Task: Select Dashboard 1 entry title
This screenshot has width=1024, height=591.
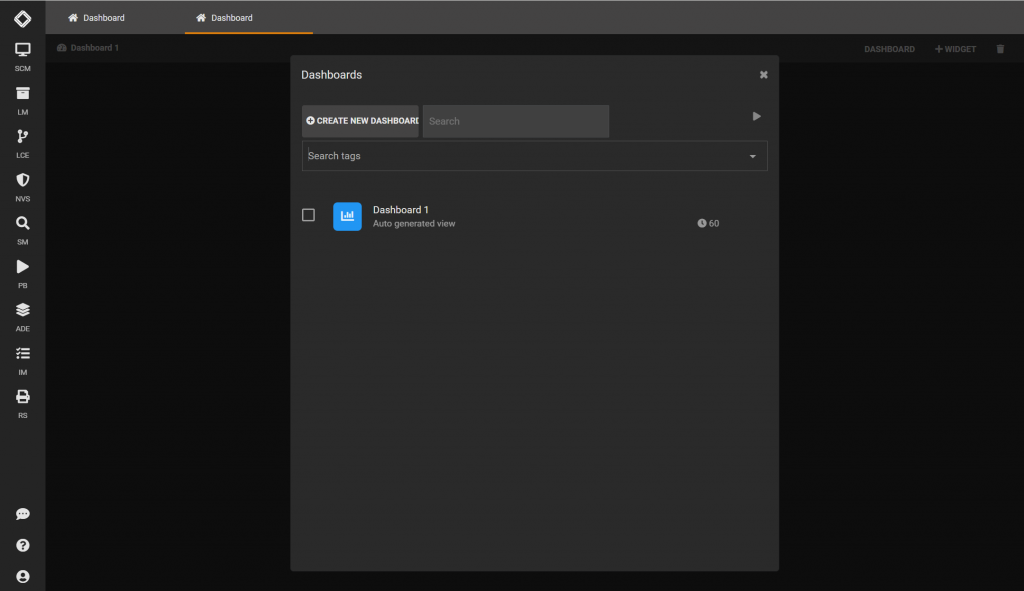Action: [x=401, y=210]
